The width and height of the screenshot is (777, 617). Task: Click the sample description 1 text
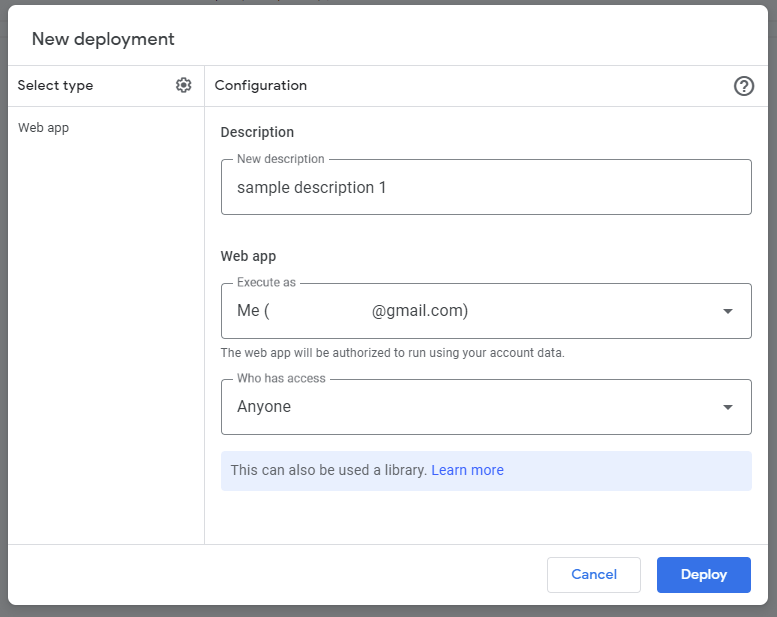pyautogui.click(x=311, y=187)
